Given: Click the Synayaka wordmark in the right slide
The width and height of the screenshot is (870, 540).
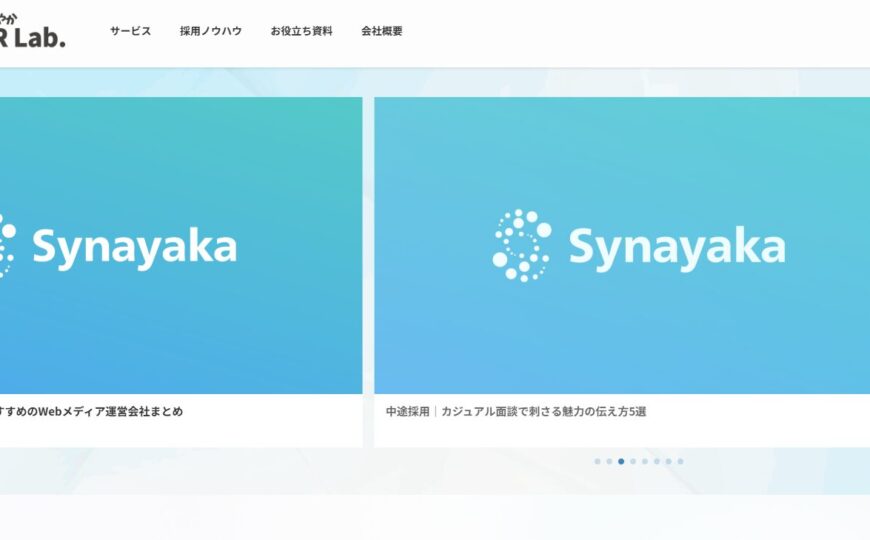Looking at the screenshot, I should (677, 249).
